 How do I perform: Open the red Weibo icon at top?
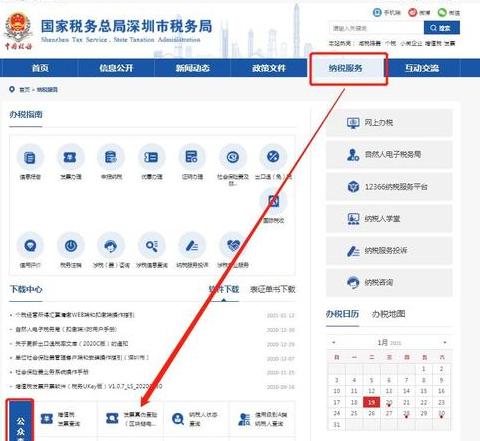click(413, 13)
